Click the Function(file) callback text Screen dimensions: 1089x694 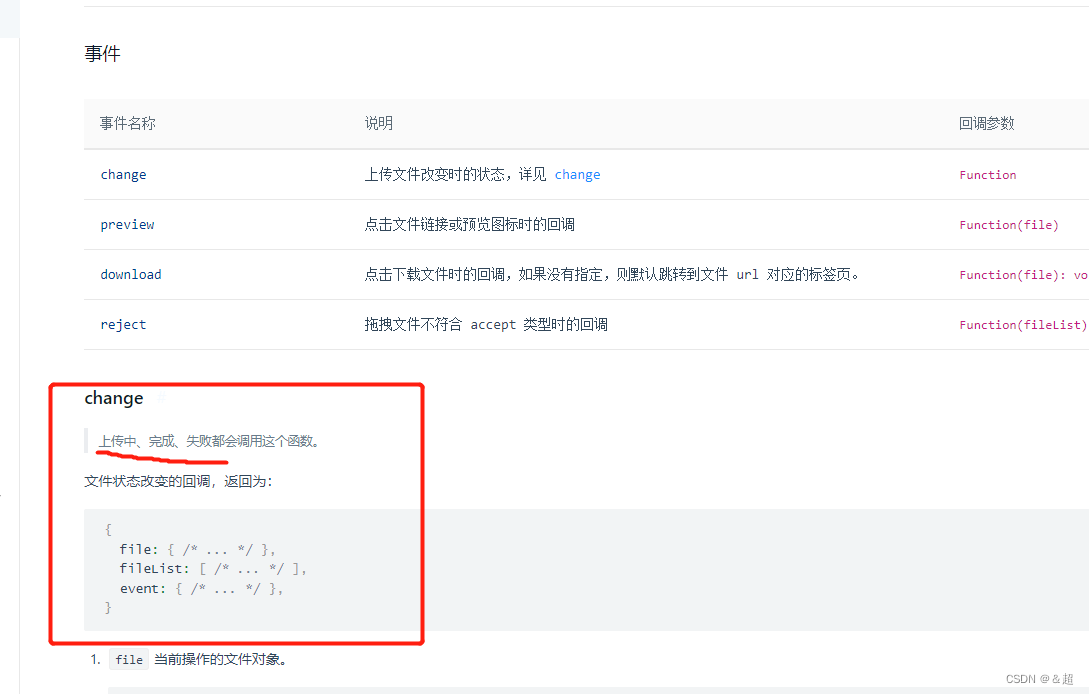(1009, 224)
